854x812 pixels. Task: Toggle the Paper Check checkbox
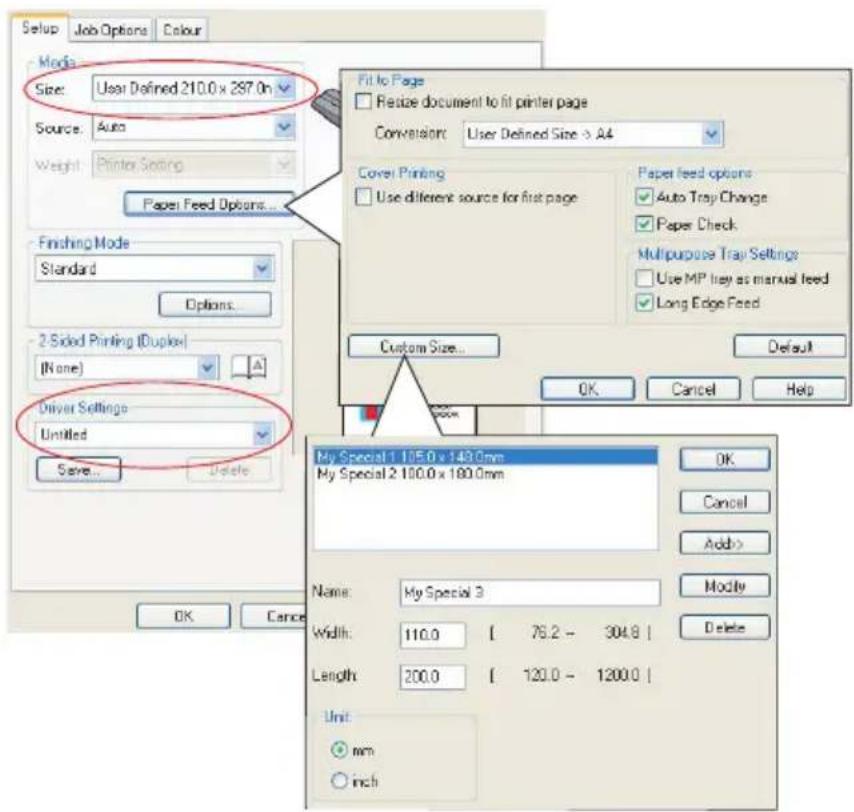(x=644, y=224)
